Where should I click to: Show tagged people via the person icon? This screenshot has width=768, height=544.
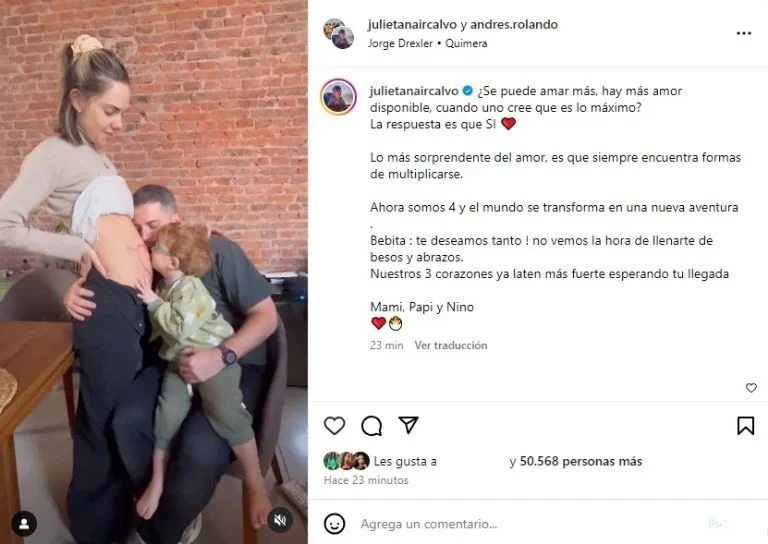(24, 524)
